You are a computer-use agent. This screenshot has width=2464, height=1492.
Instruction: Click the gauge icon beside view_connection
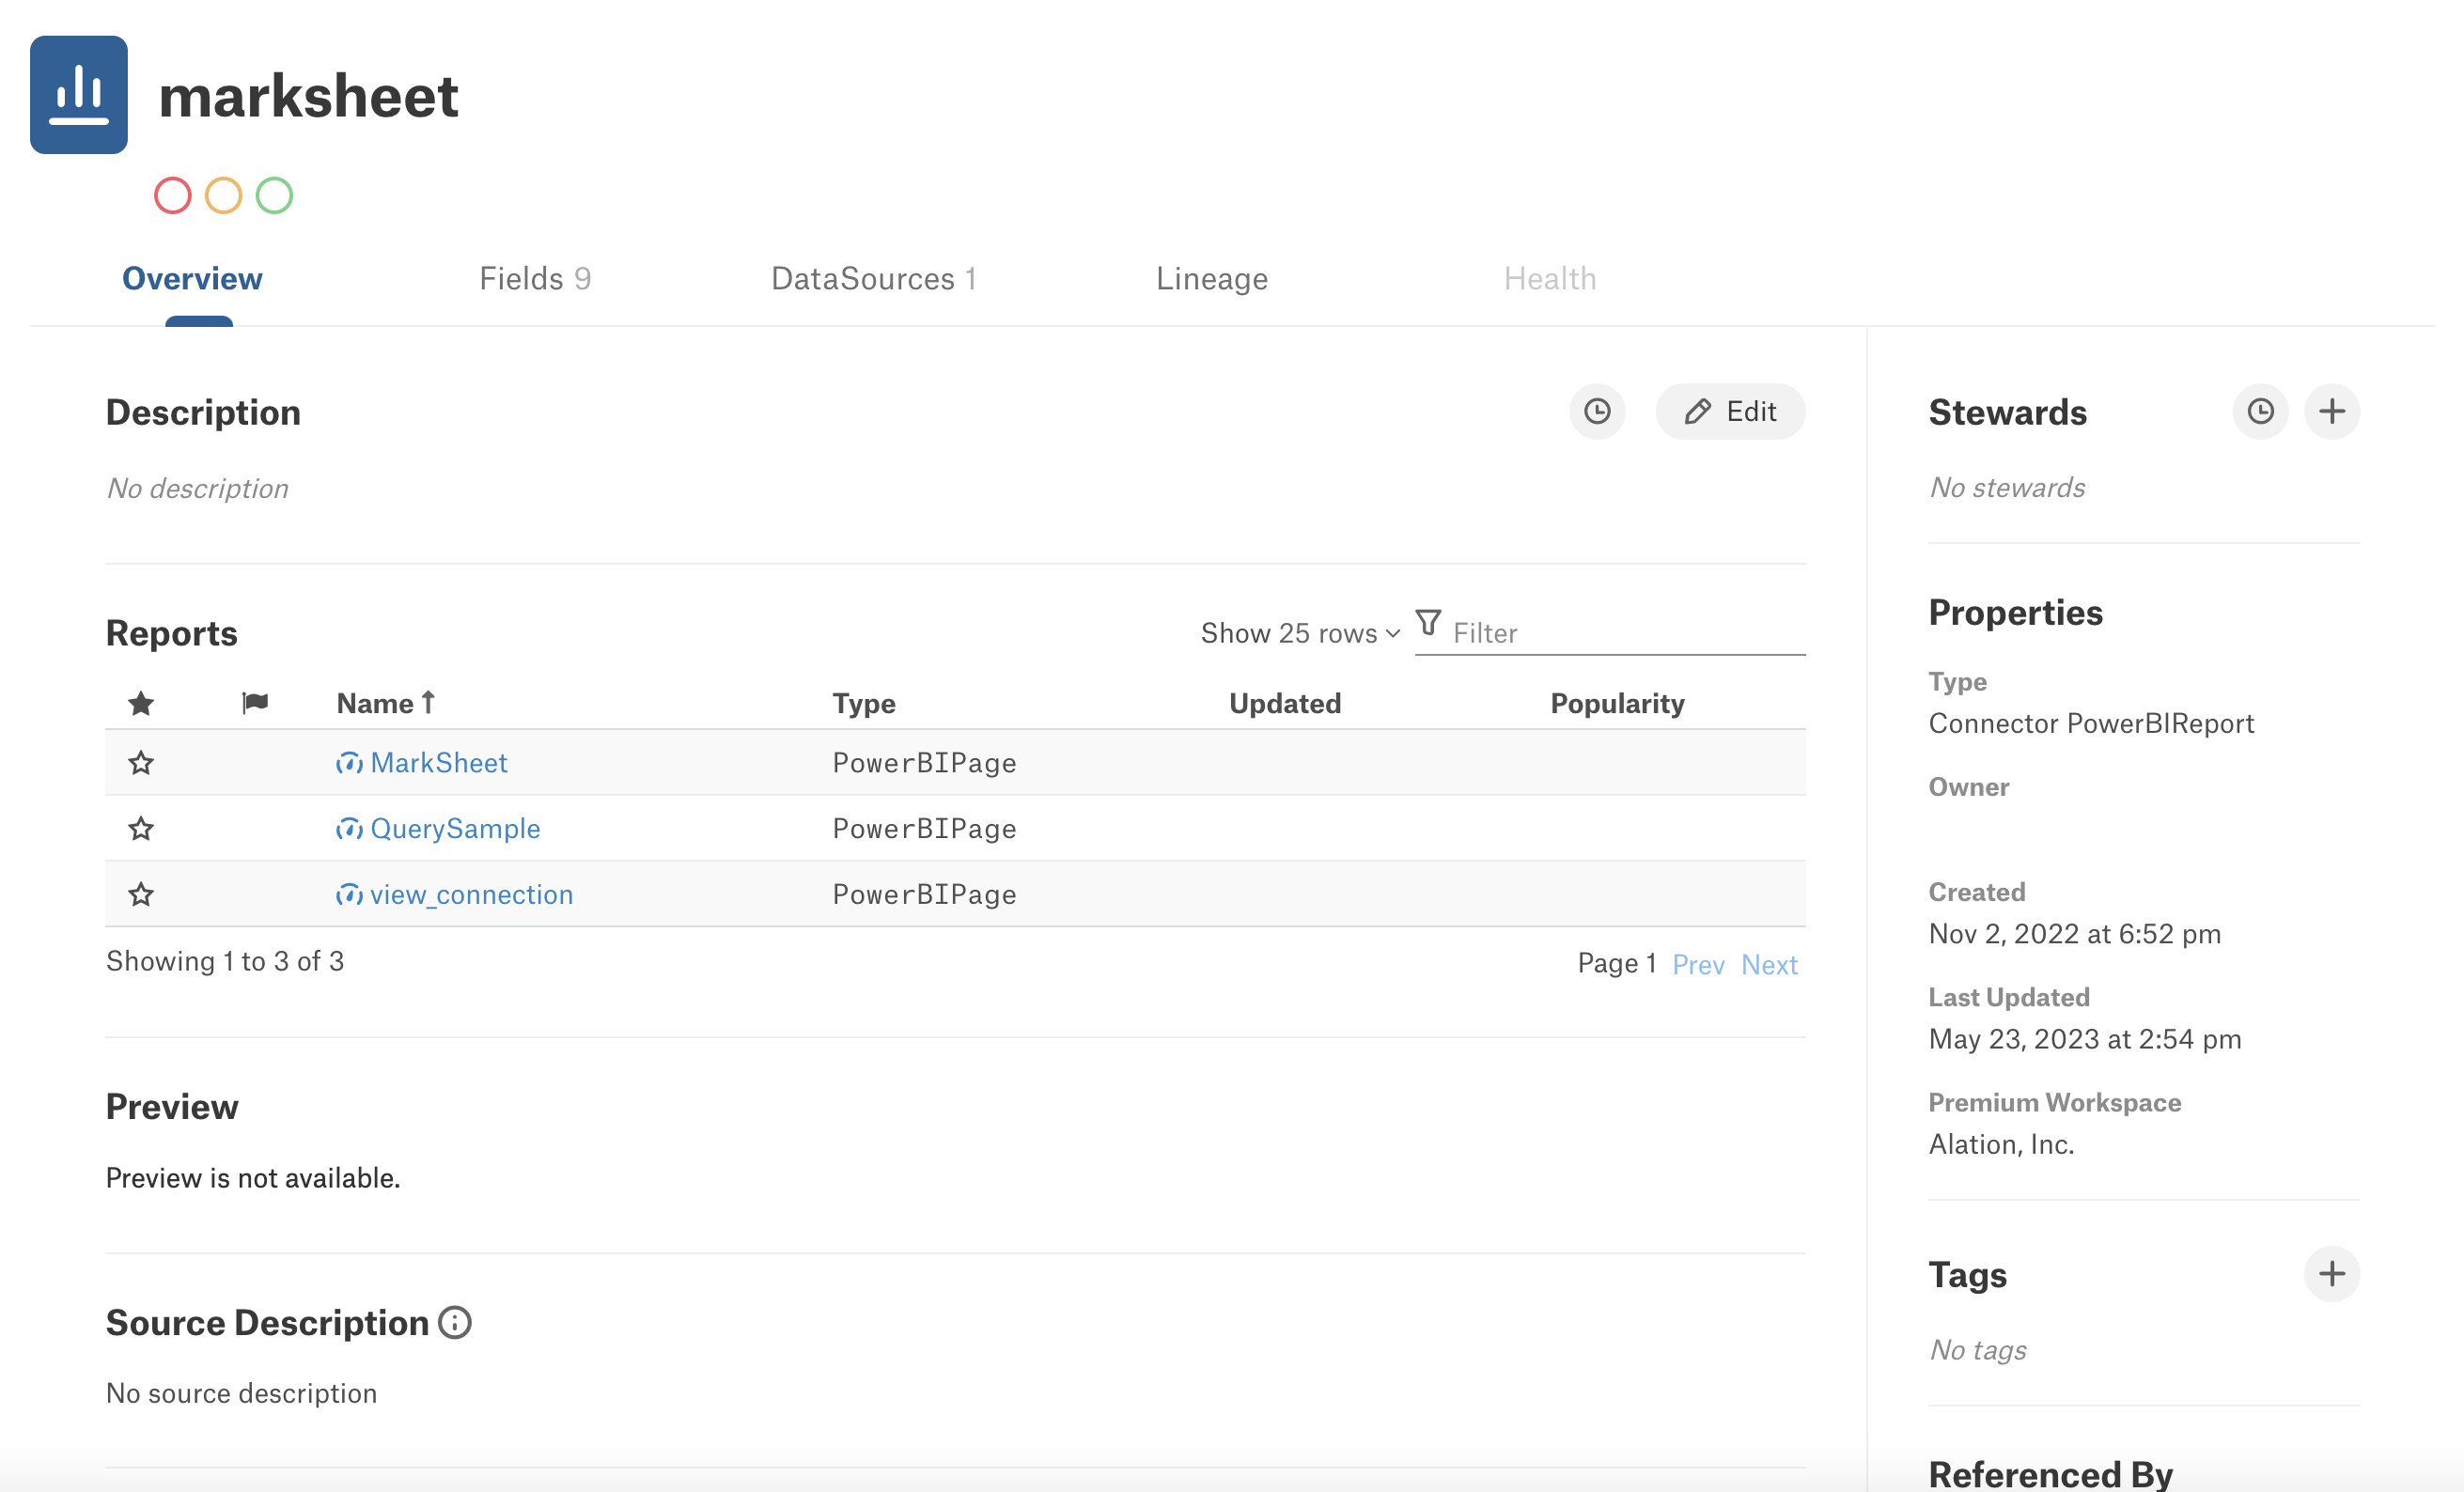pos(349,894)
